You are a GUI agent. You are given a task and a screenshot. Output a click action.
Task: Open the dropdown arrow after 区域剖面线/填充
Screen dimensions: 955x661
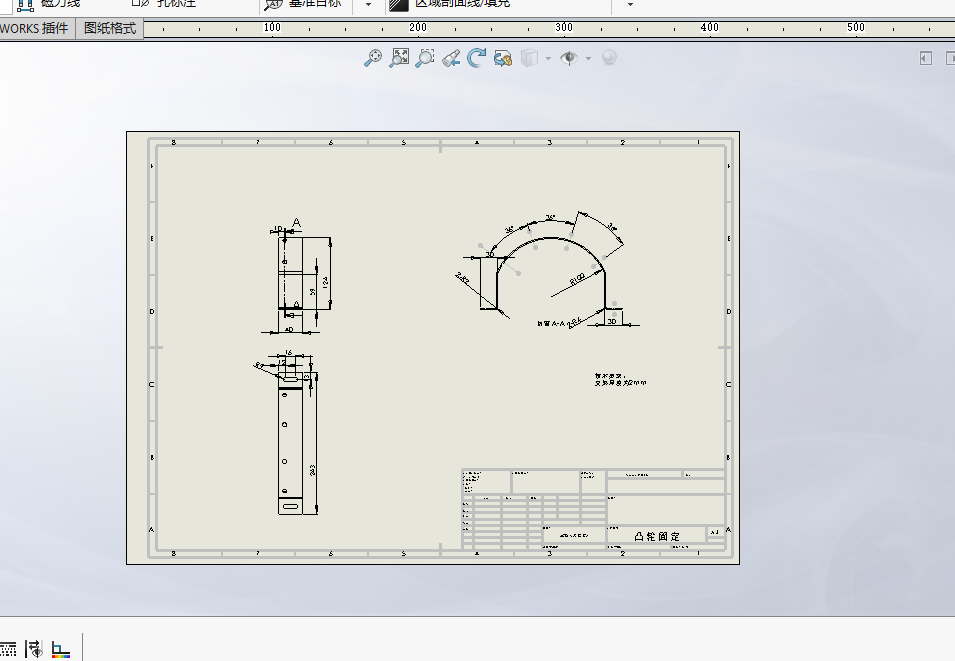coord(629,4)
